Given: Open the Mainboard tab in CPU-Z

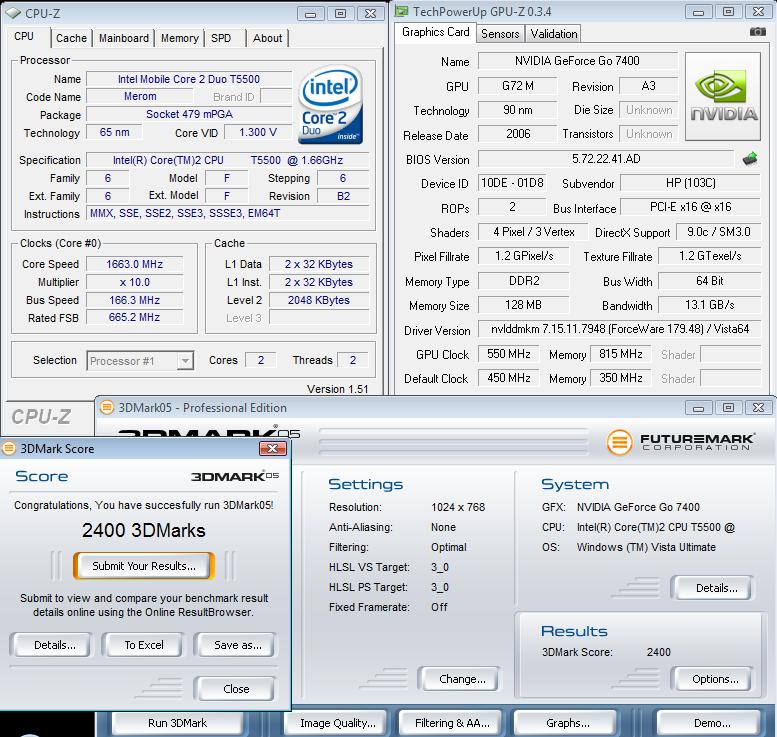Looking at the screenshot, I should click(124, 38).
